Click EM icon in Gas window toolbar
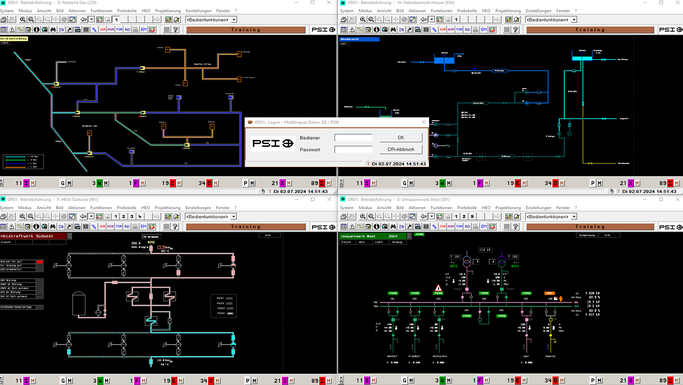Image resolution: width=683 pixels, height=385 pixels. point(144,30)
